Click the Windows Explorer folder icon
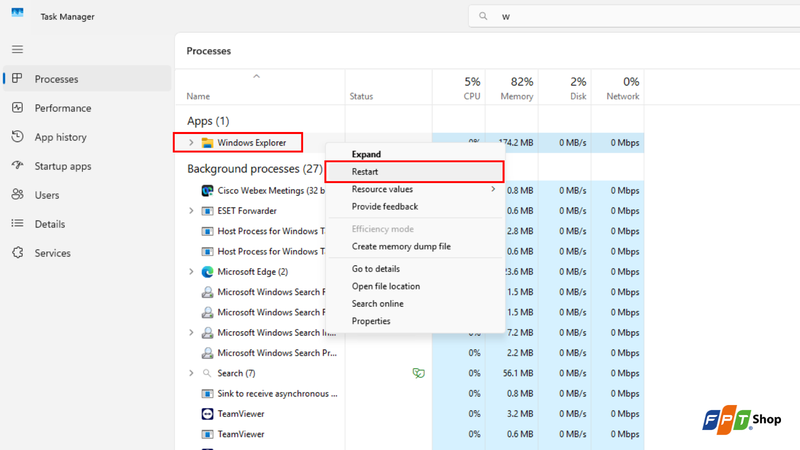800x450 pixels. click(207, 143)
